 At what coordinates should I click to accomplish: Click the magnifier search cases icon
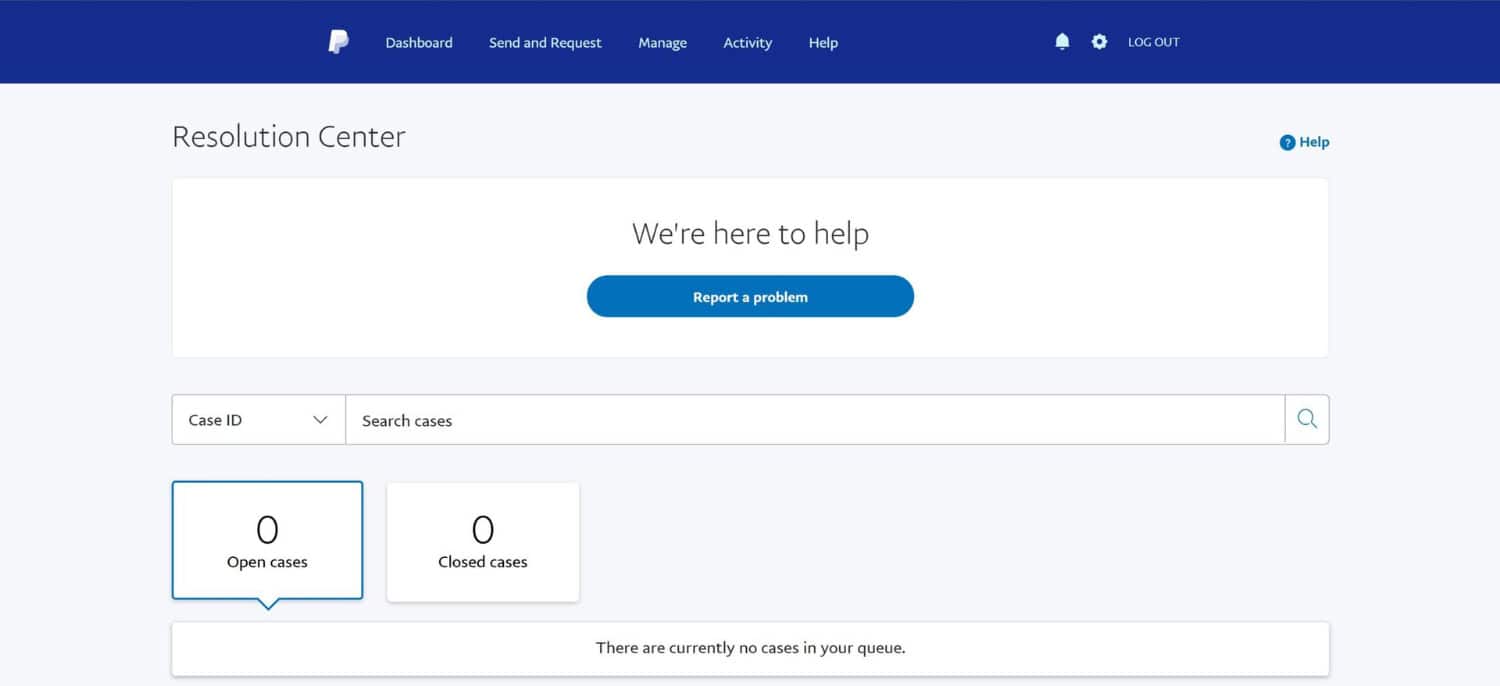pyautogui.click(x=1307, y=419)
